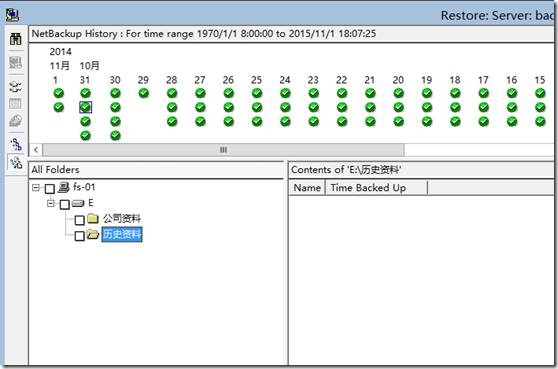Image resolution: width=558 pixels, height=369 pixels.
Task: Collapse the E drive tree node
Action: pyautogui.click(x=51, y=204)
